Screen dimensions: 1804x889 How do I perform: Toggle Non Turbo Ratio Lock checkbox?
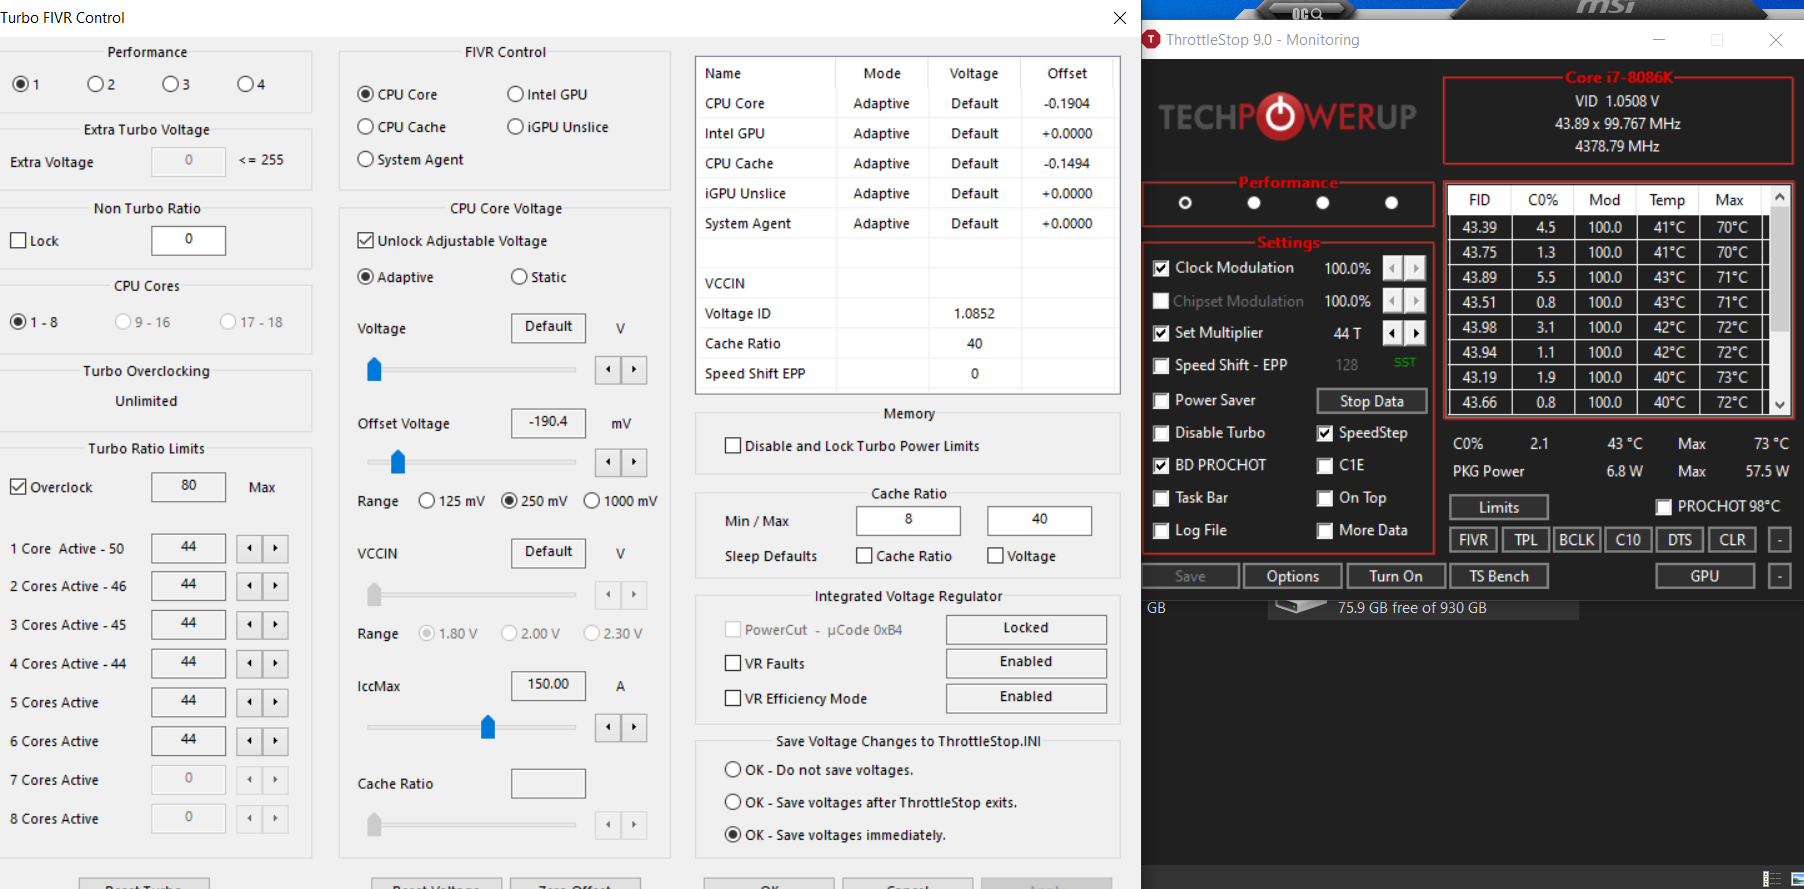[18, 241]
